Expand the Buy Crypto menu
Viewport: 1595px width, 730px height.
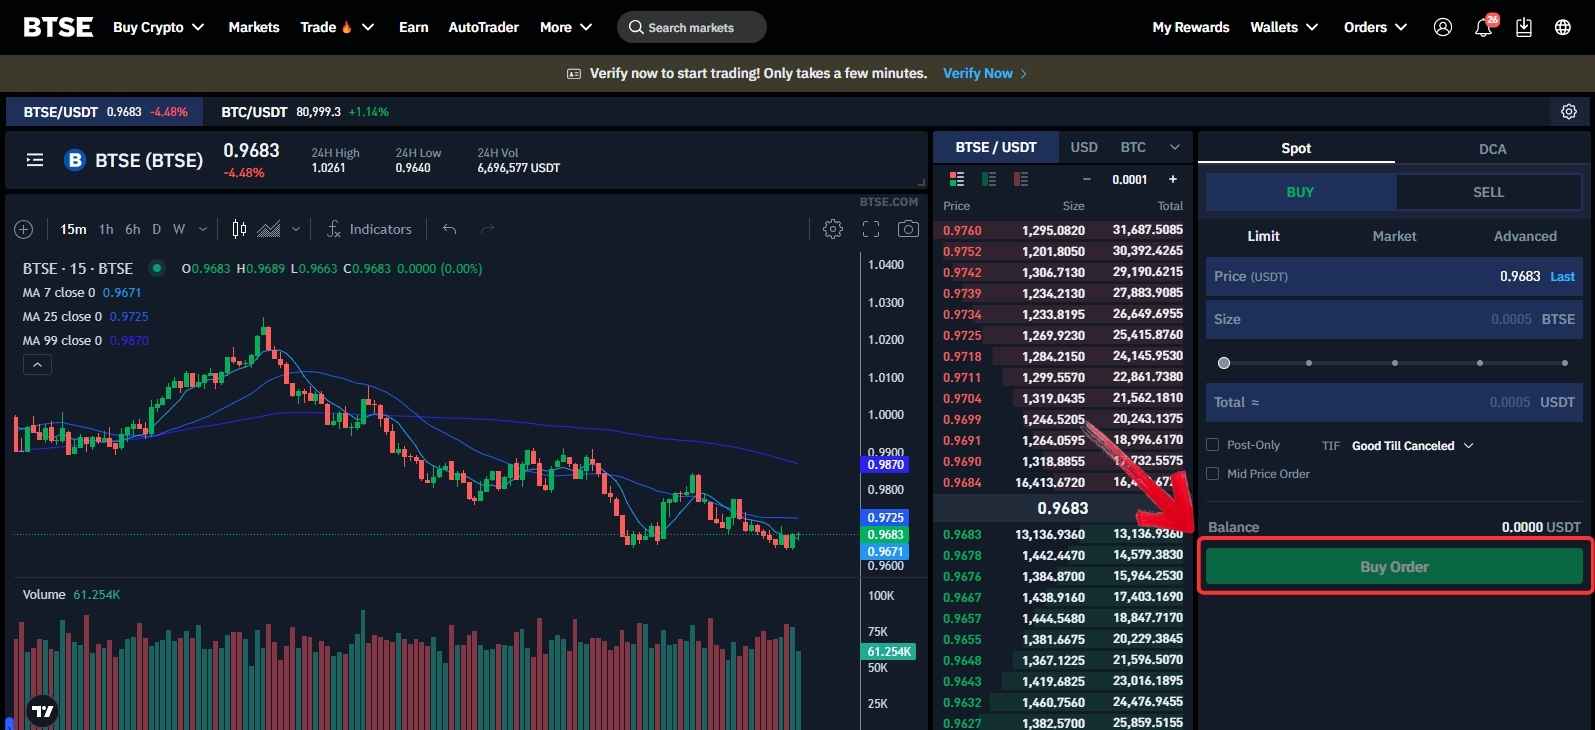click(158, 27)
